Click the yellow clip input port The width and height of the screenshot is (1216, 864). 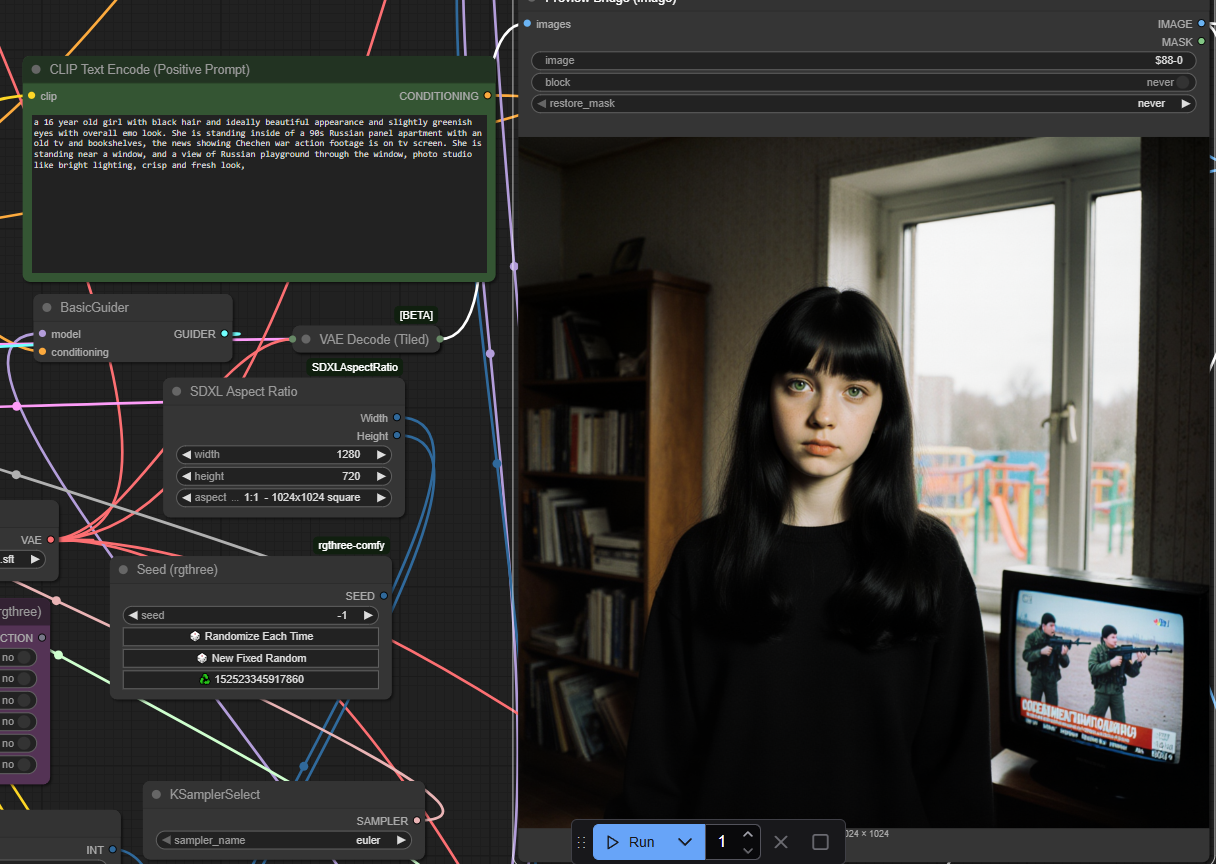coord(31,96)
